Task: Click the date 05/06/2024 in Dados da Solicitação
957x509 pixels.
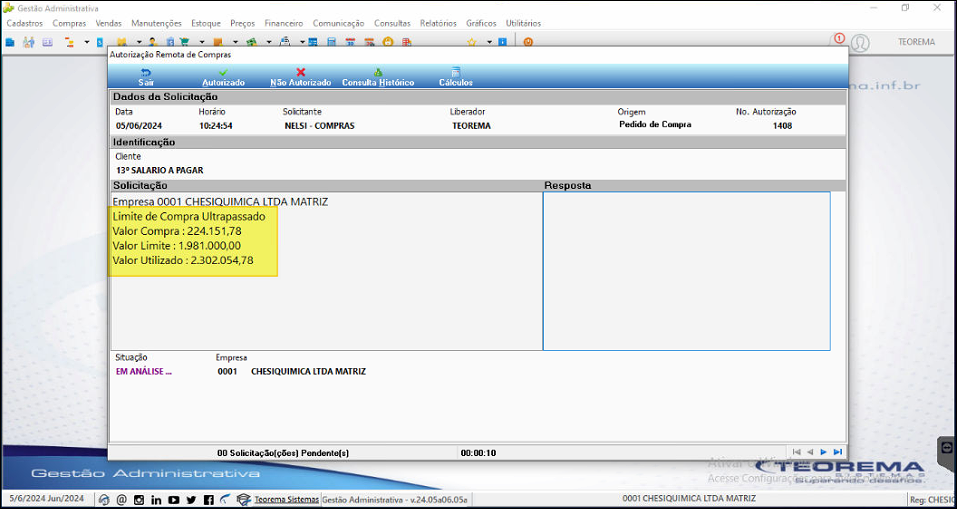Action: (137, 126)
